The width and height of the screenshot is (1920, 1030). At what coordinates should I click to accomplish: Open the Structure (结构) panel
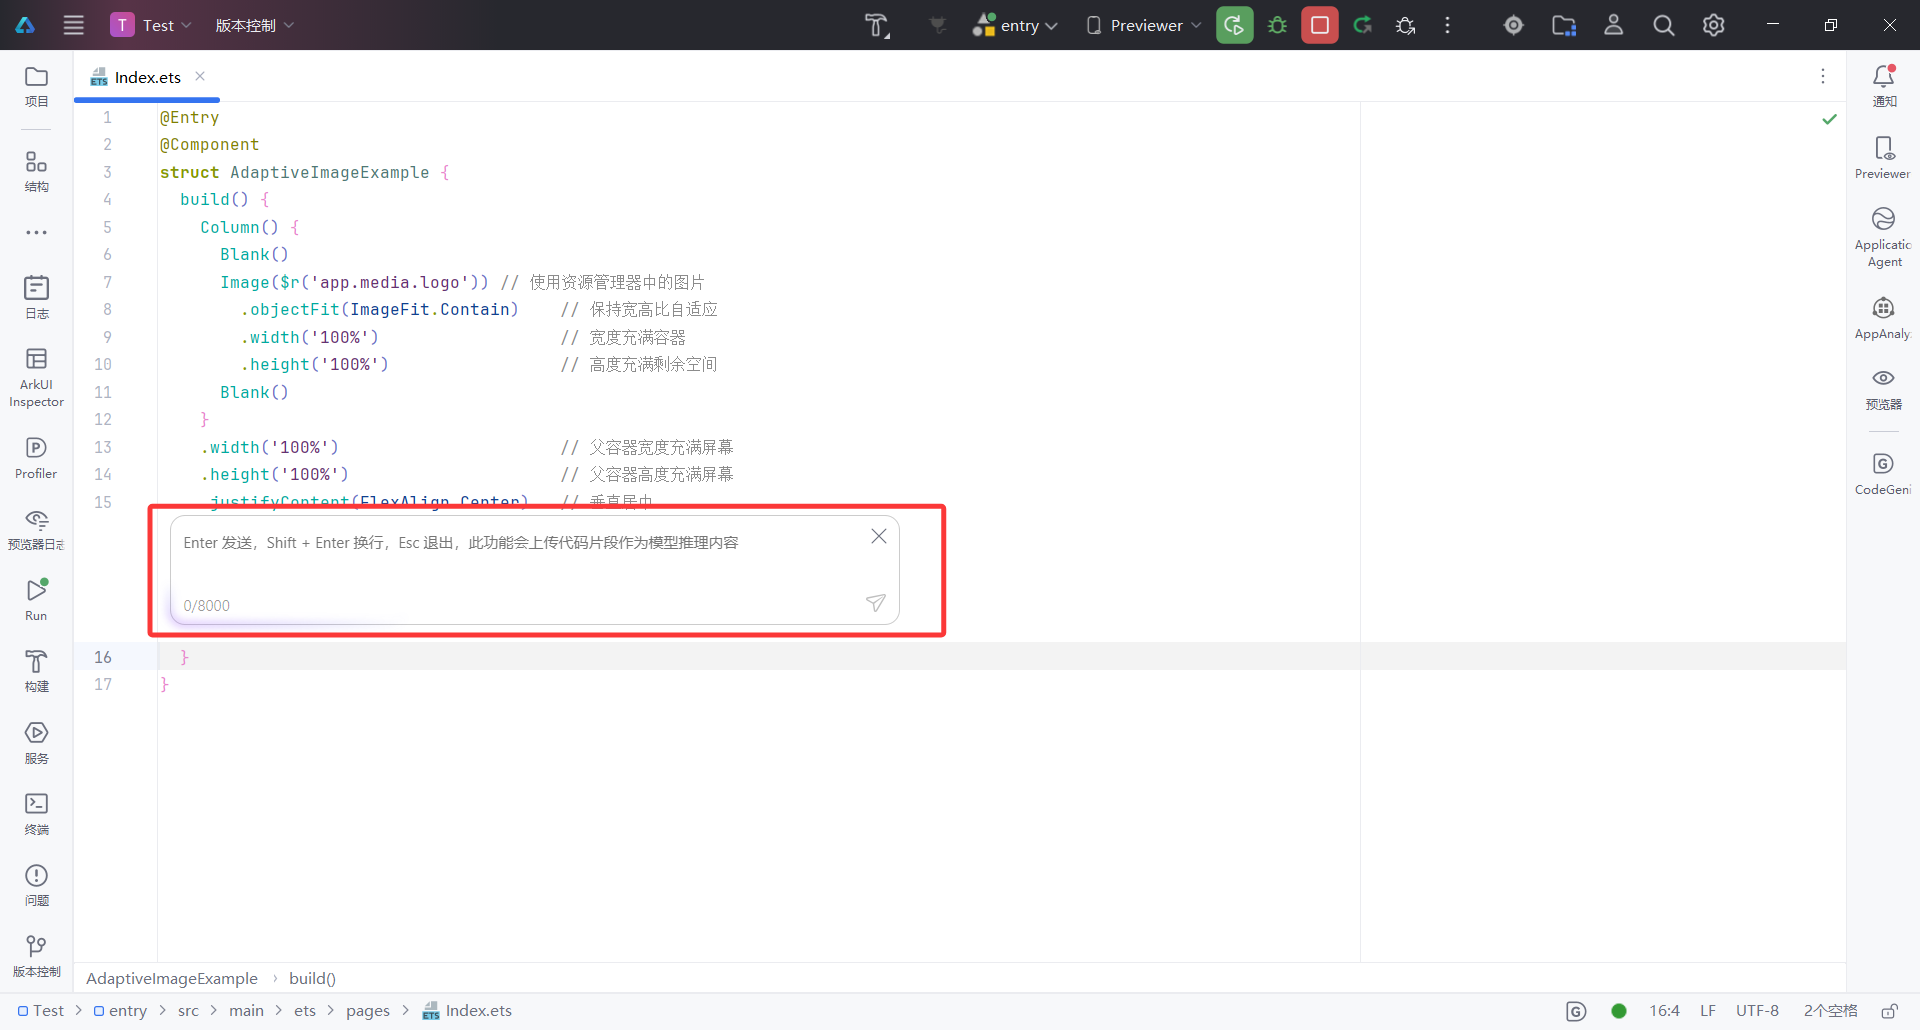[x=36, y=171]
